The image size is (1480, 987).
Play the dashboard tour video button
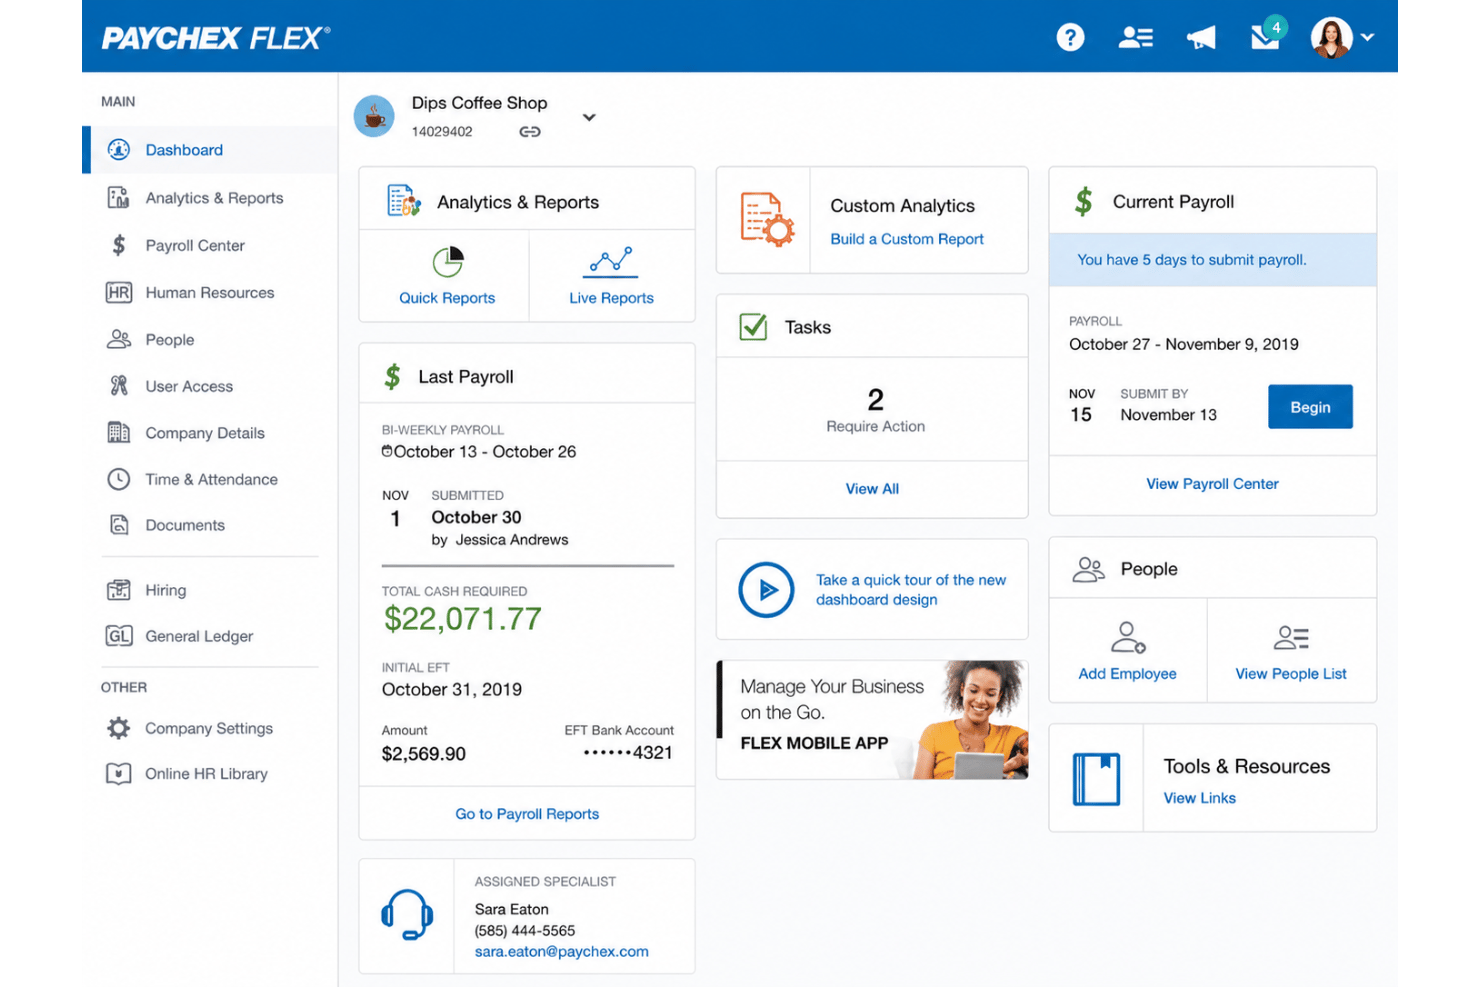(766, 590)
